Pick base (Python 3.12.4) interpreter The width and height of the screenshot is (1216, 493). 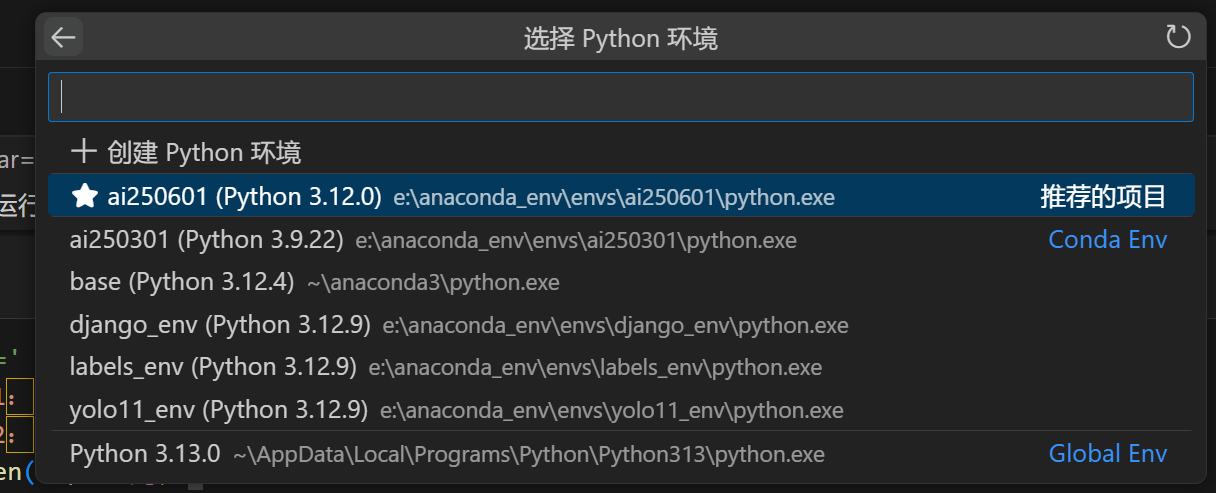[x=621, y=282]
